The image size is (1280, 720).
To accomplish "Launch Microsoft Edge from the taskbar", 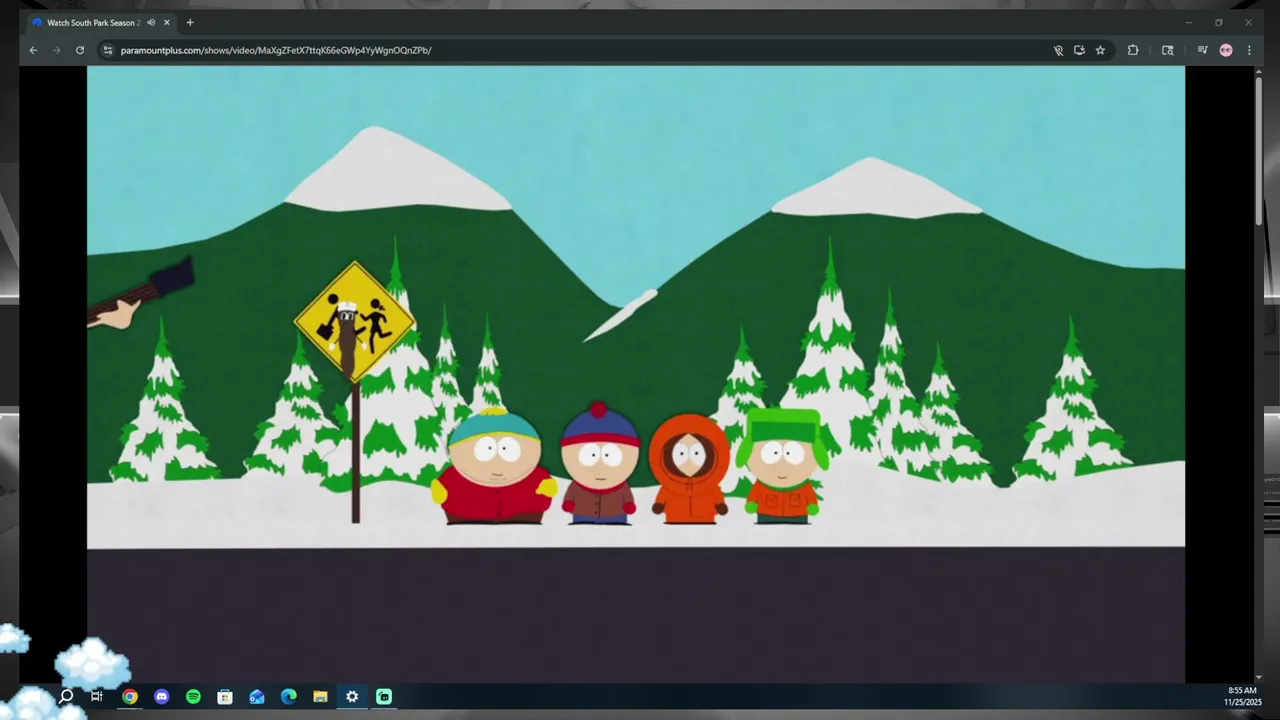I will (289, 696).
